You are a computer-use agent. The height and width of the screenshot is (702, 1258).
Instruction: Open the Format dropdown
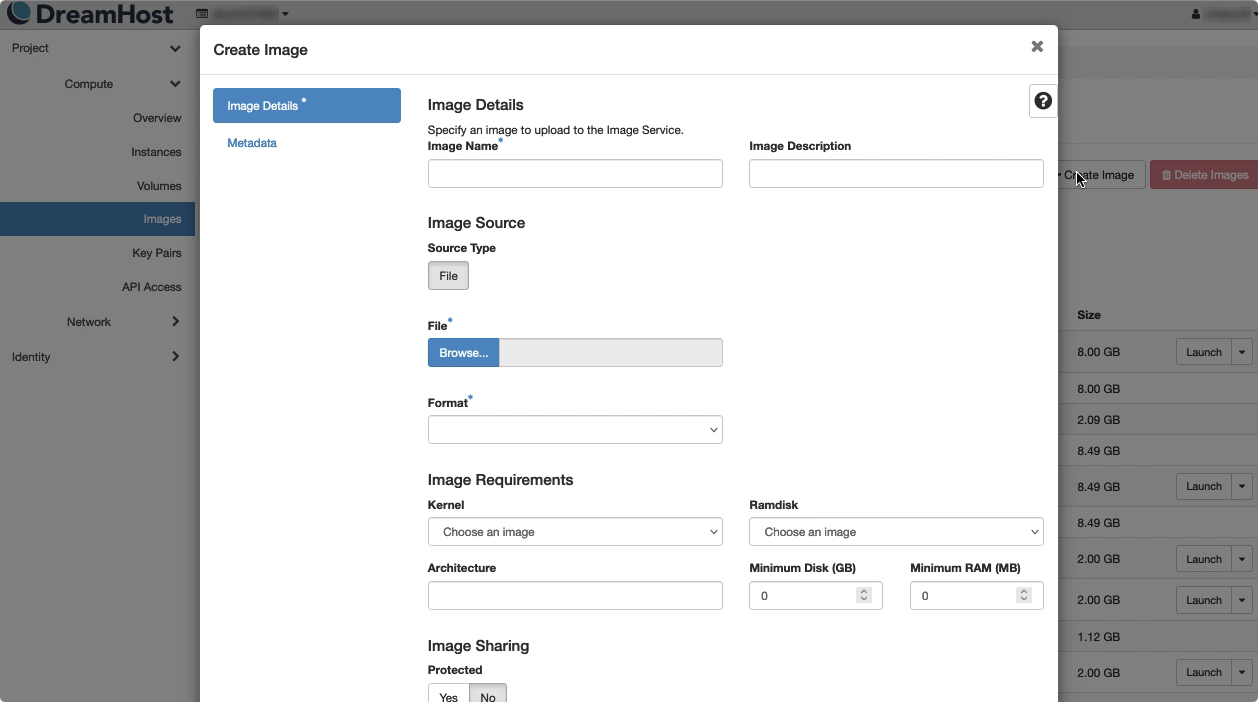tap(575, 430)
